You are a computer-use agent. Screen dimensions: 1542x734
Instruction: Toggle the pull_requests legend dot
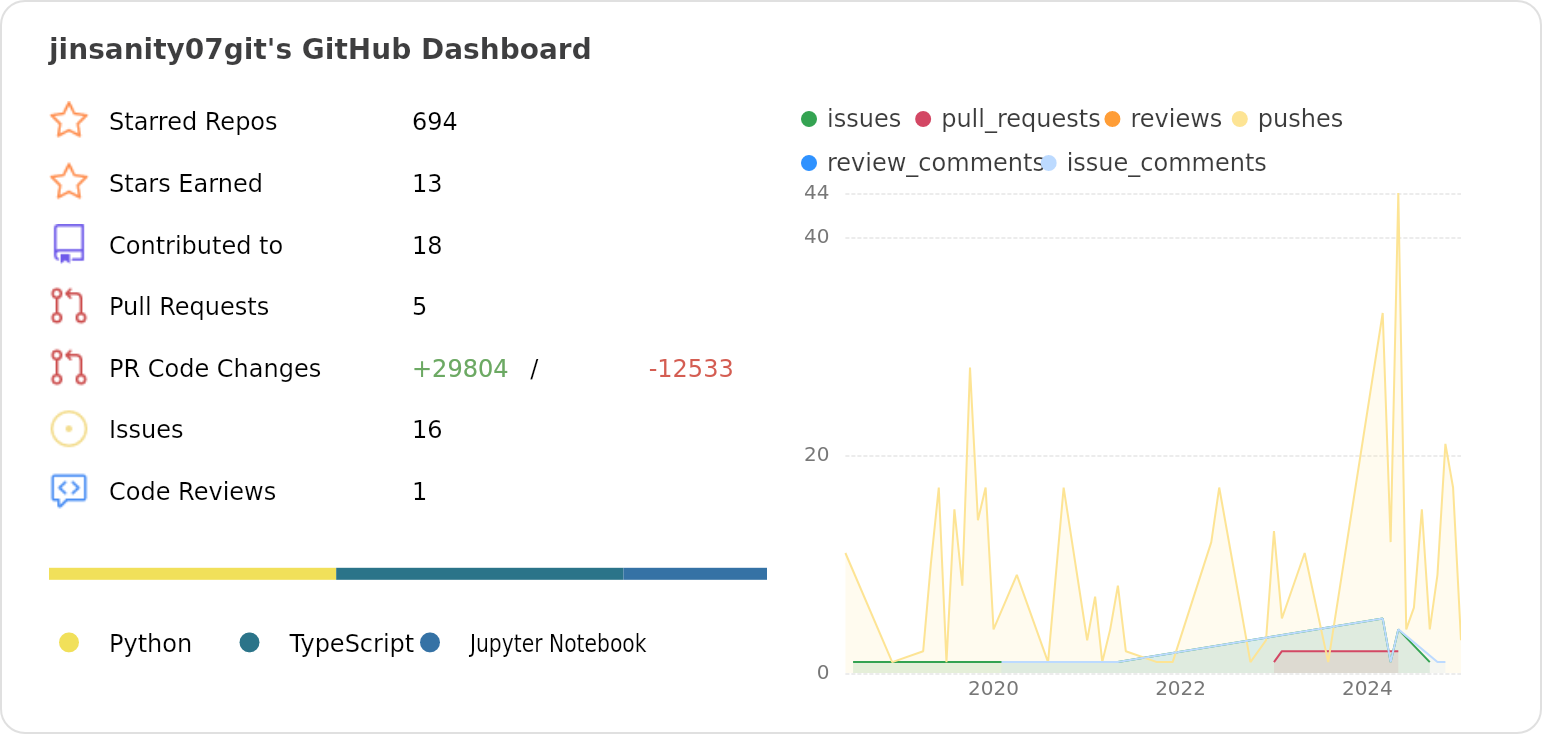[x=923, y=119]
